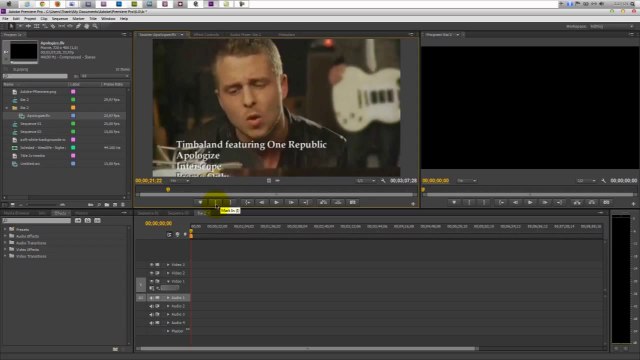Click Mark Out in Source monitor

(x=231, y=202)
